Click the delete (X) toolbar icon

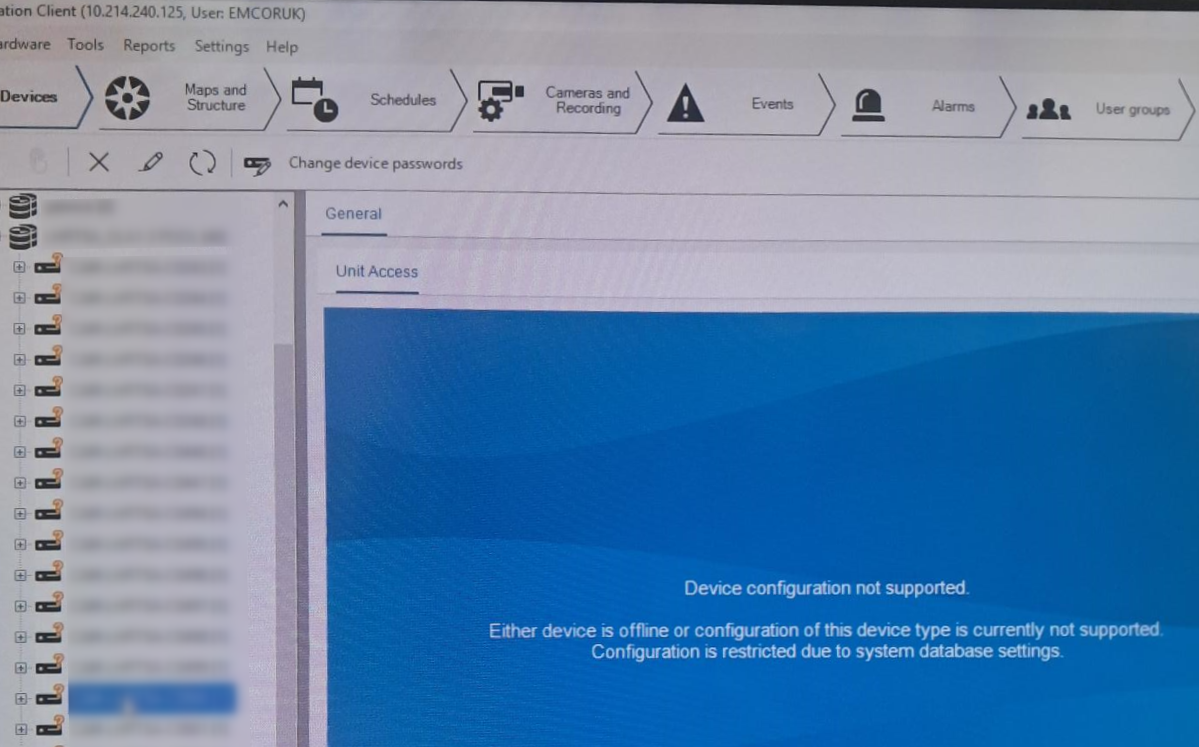click(x=97, y=163)
